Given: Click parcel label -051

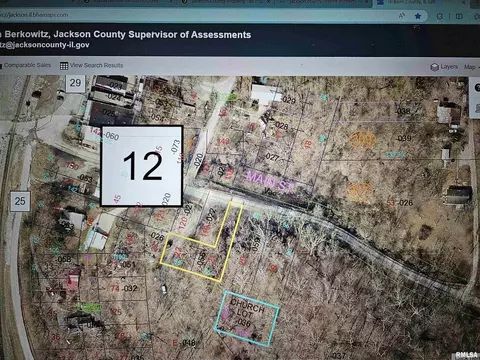Looking at the screenshot, I should (128, 265).
